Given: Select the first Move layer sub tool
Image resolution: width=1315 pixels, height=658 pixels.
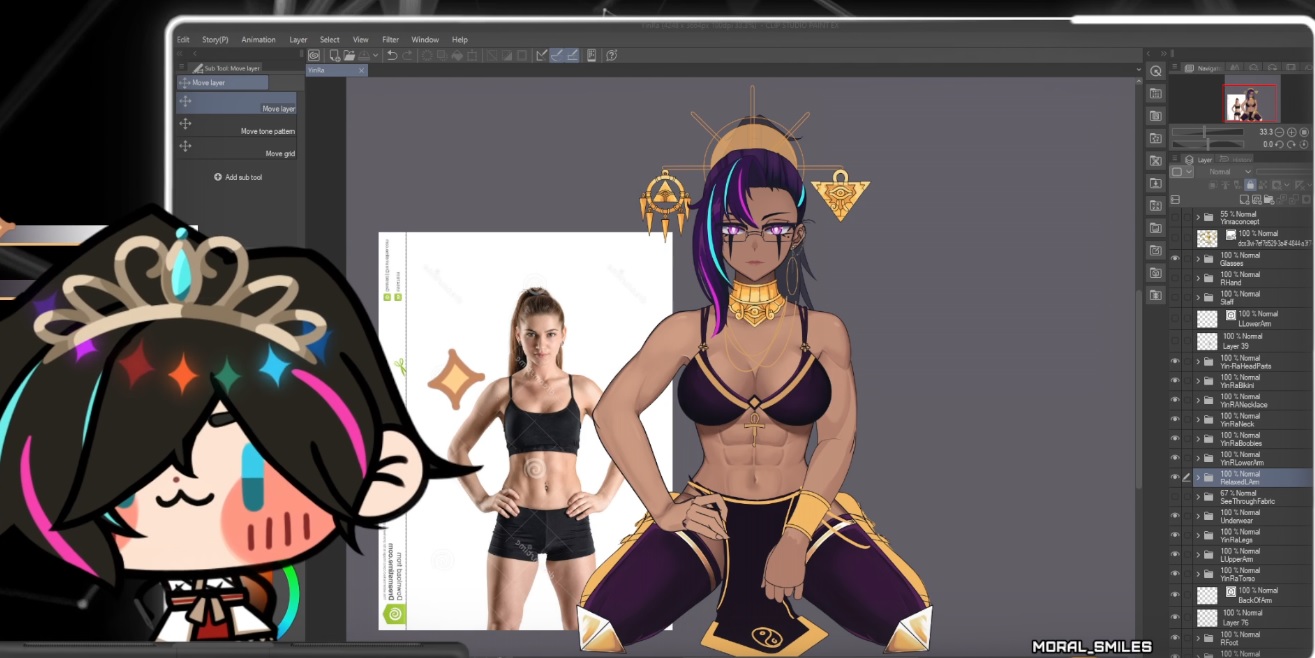Looking at the screenshot, I should pyautogui.click(x=236, y=103).
